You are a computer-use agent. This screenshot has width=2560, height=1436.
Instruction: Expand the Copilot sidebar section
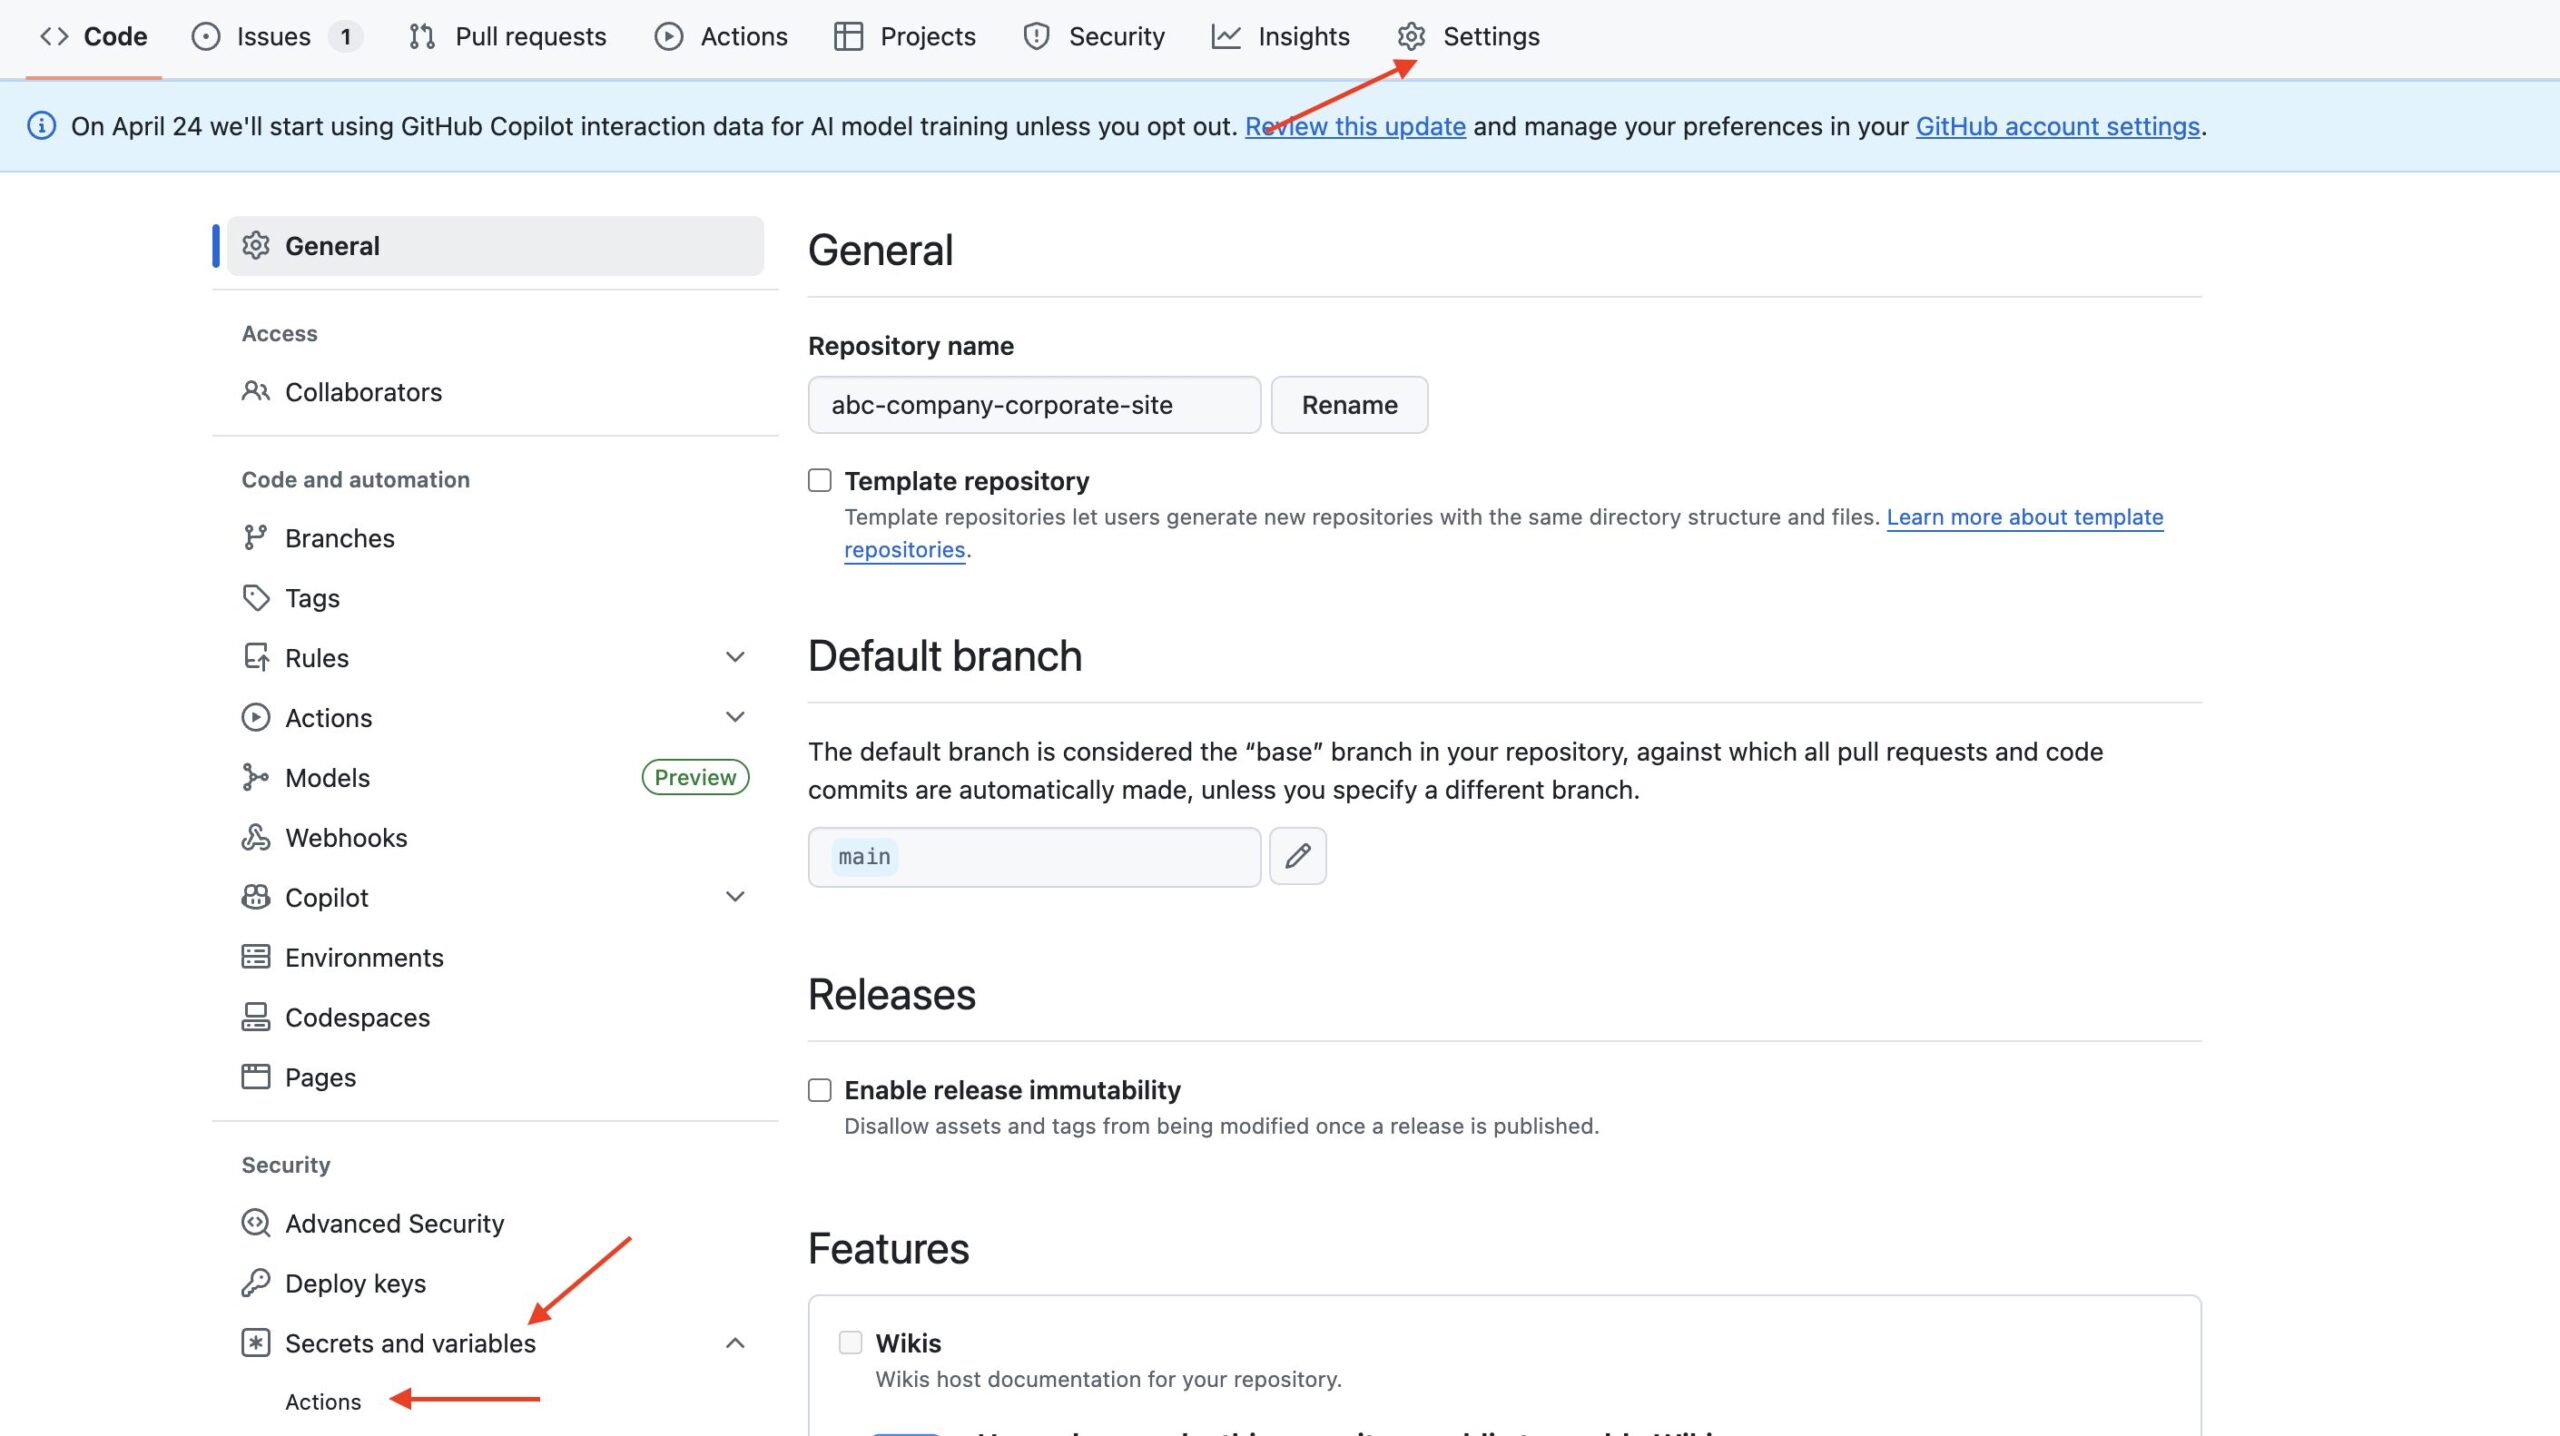click(x=735, y=897)
